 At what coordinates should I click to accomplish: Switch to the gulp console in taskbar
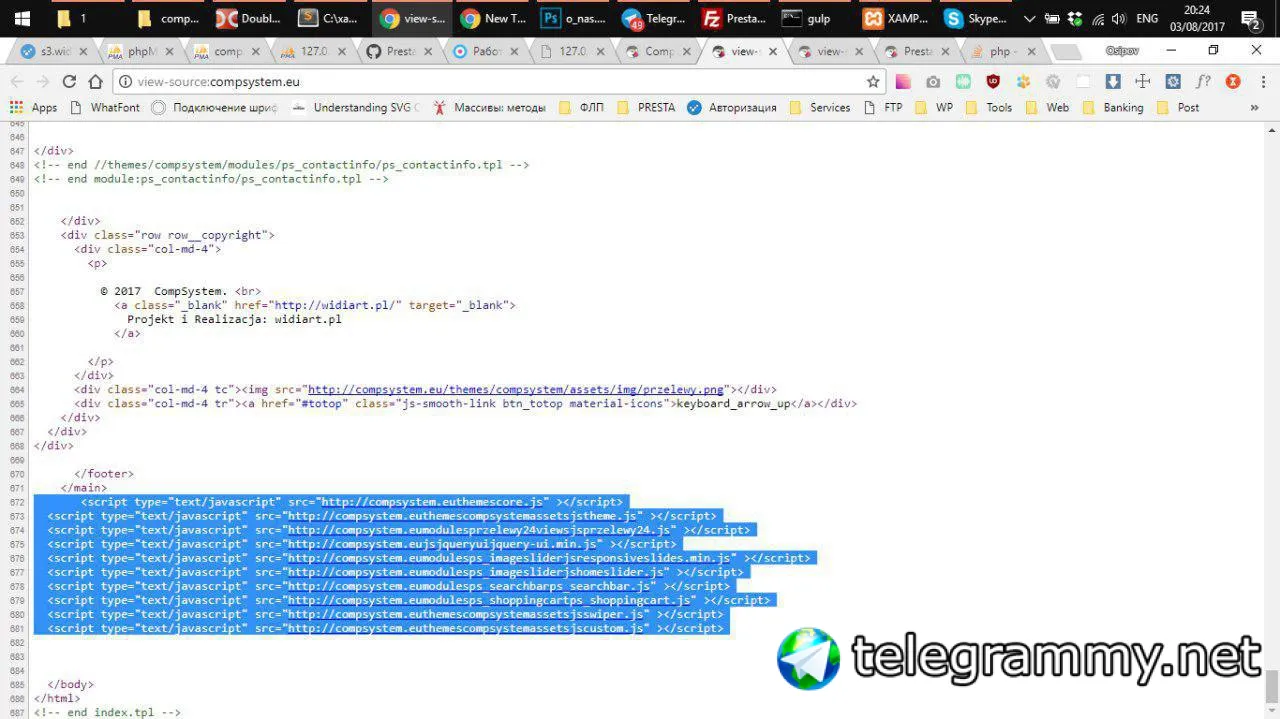pos(815,18)
